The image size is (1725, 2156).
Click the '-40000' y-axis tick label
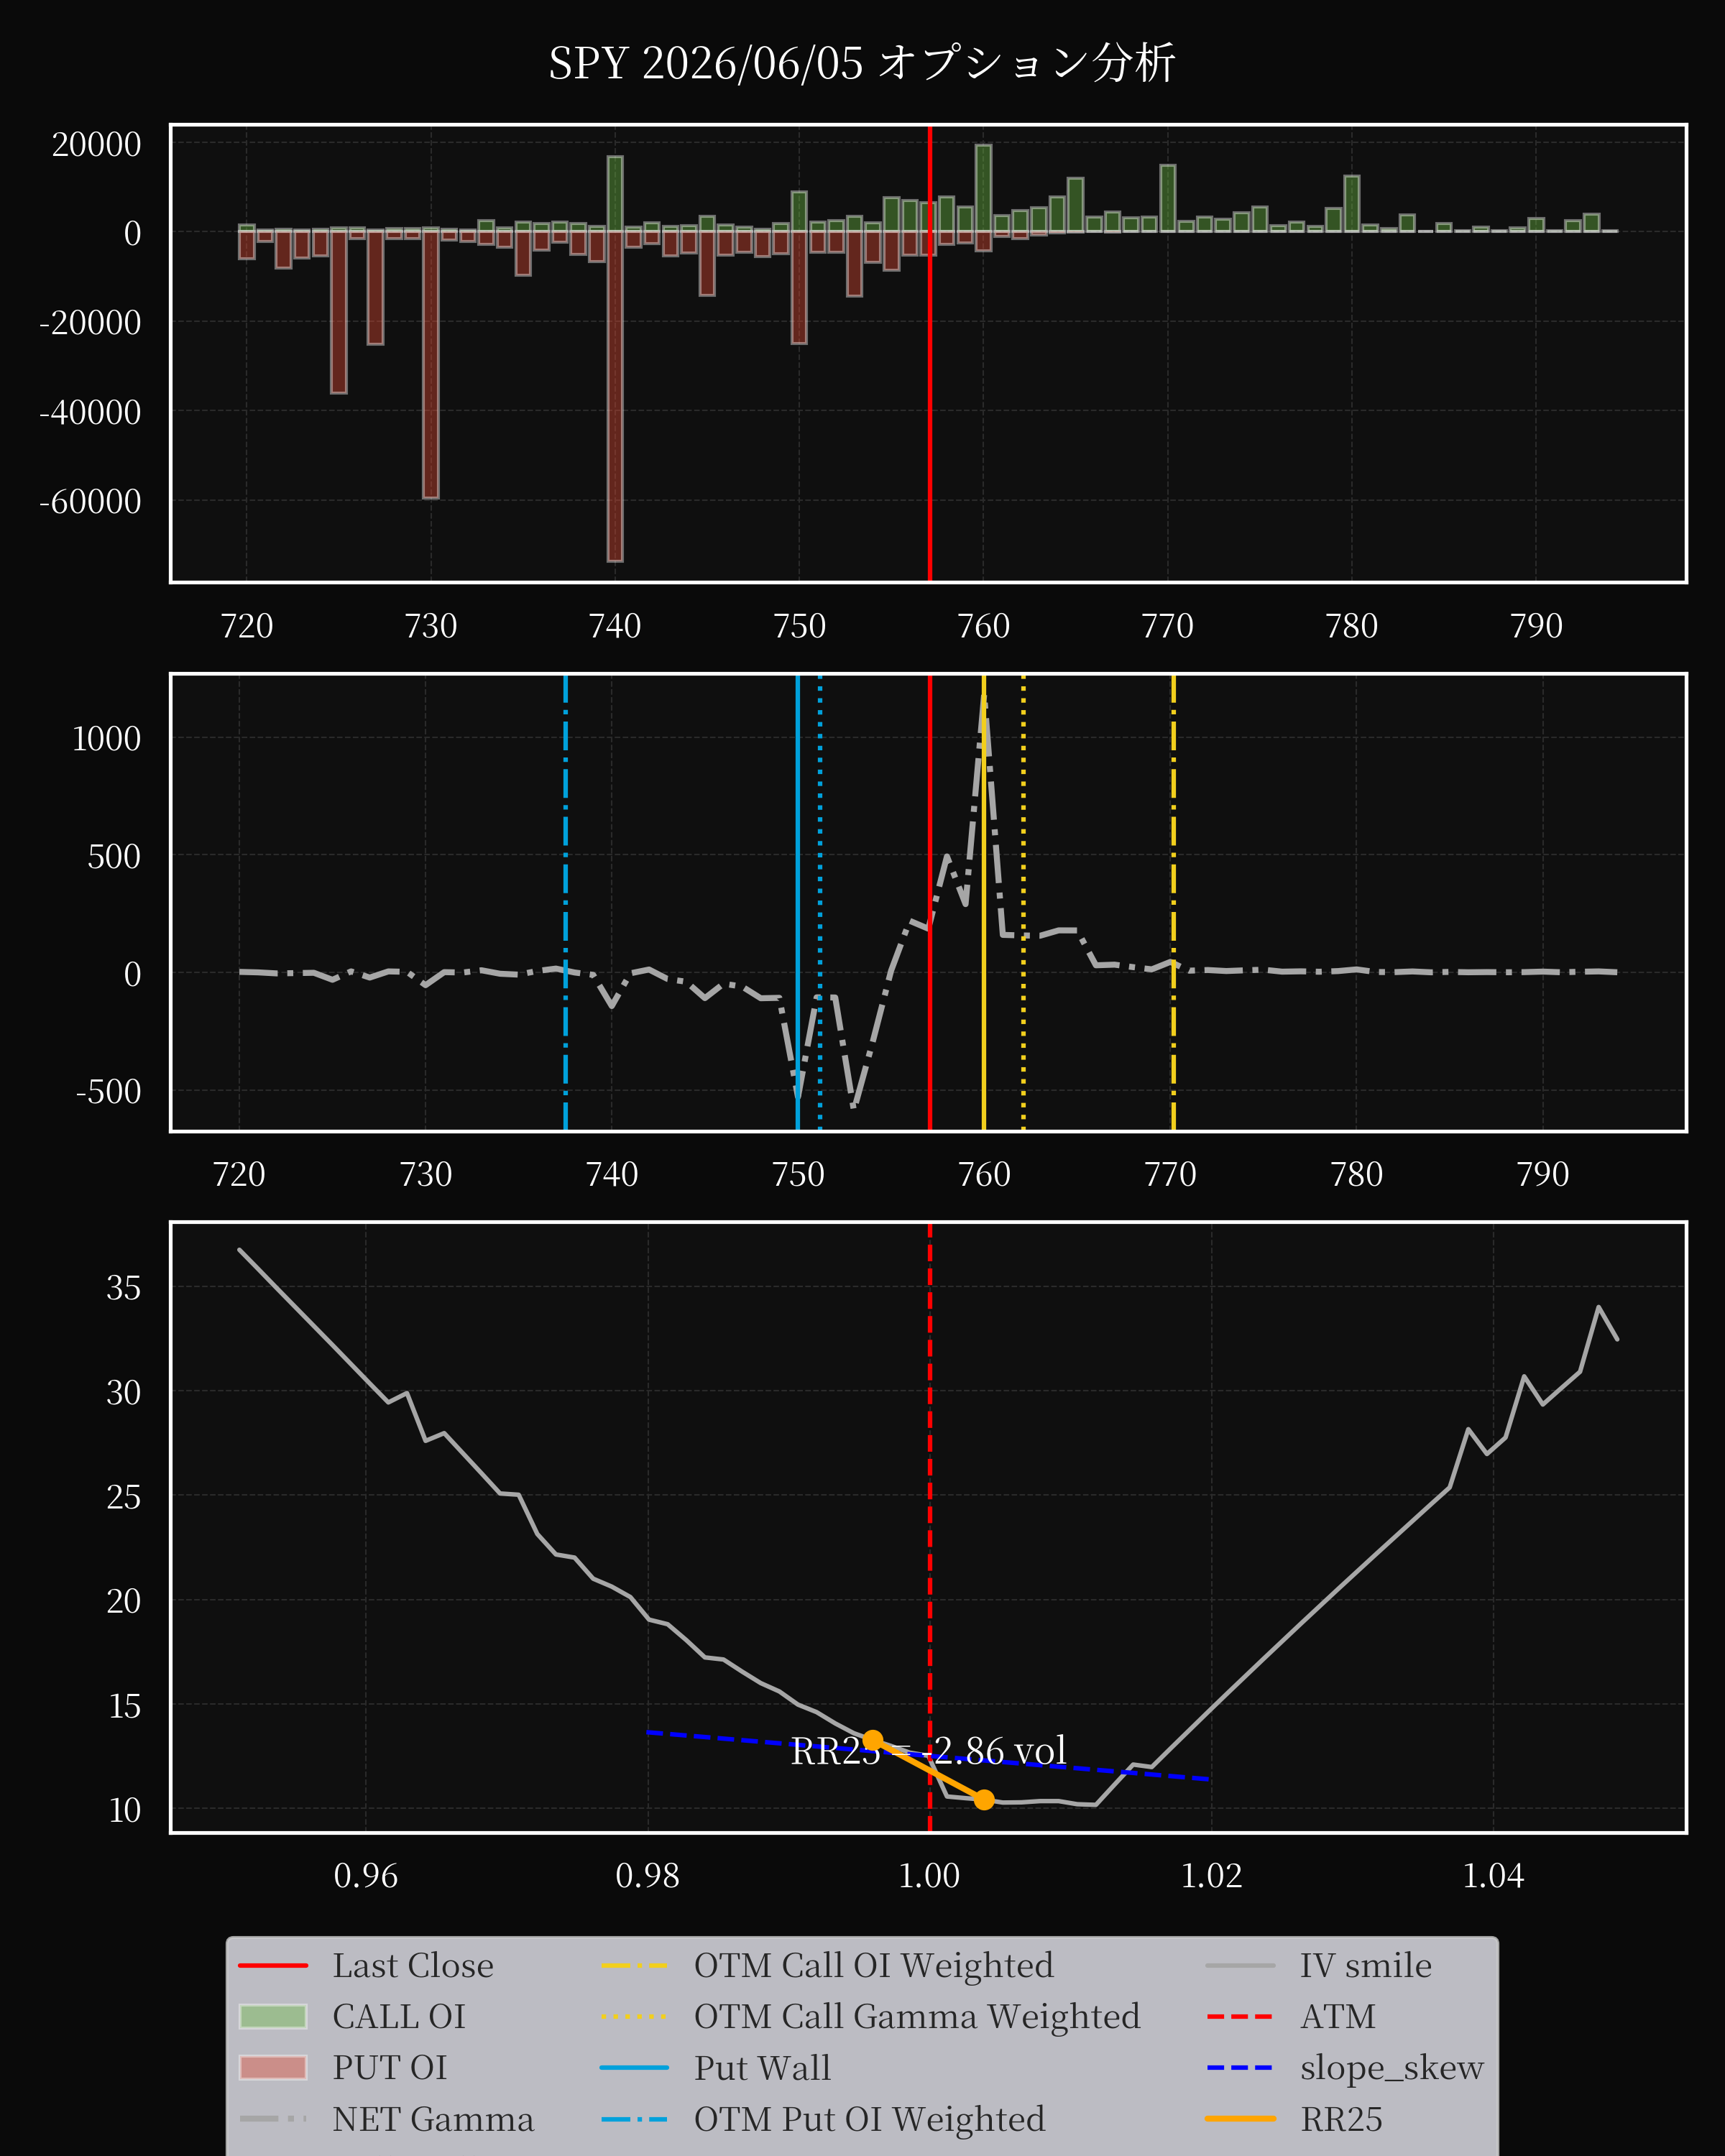pos(90,411)
